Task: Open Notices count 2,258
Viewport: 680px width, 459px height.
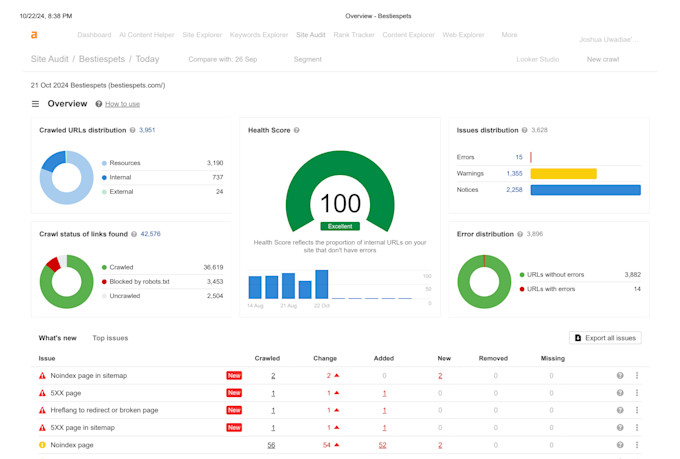Action: click(x=514, y=190)
